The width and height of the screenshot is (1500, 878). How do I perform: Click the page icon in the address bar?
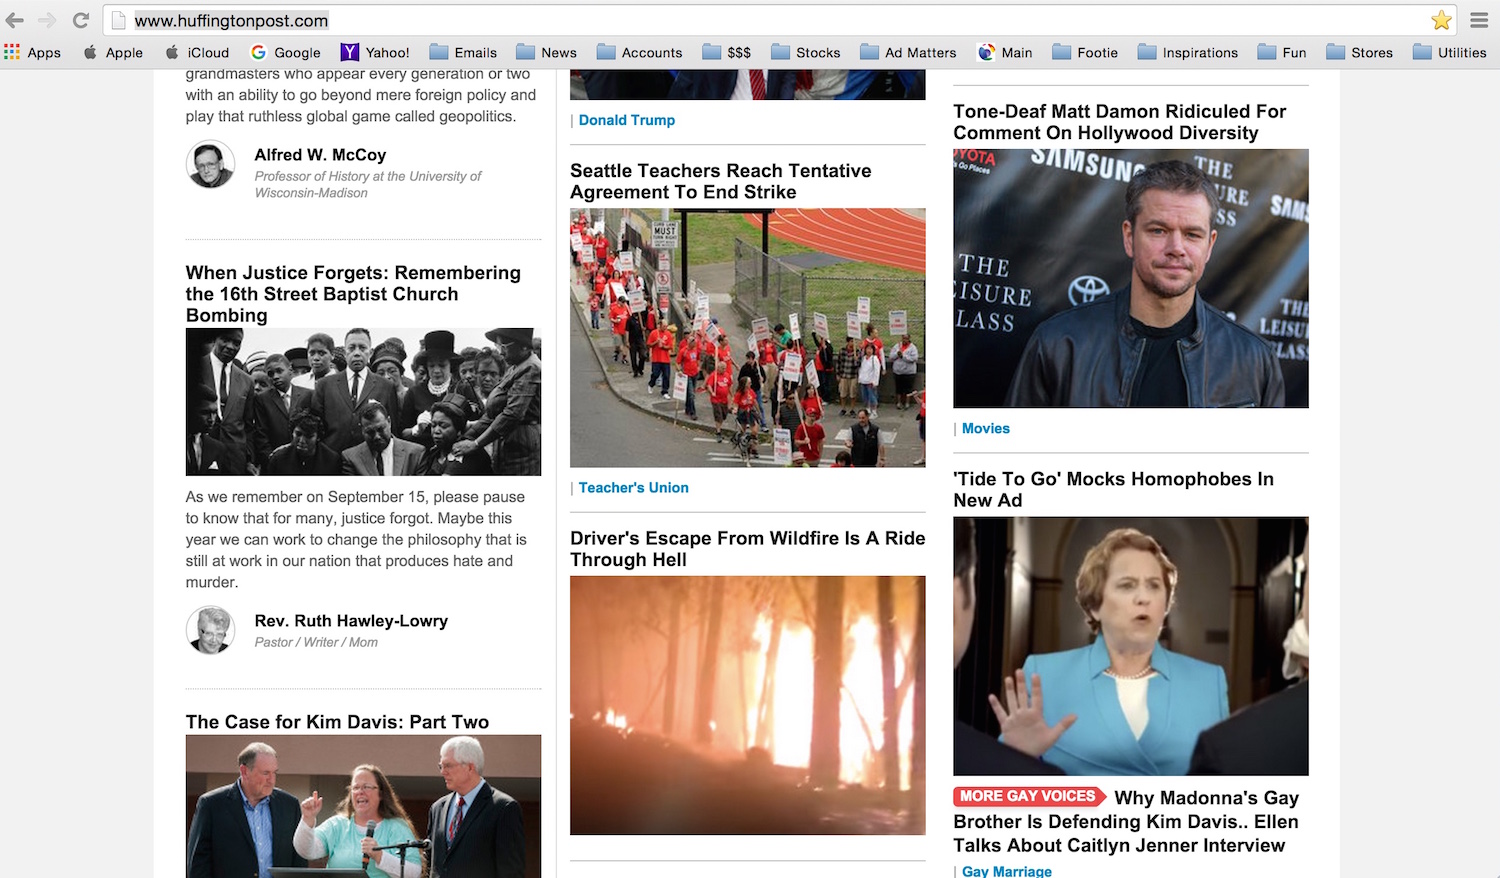click(x=118, y=21)
